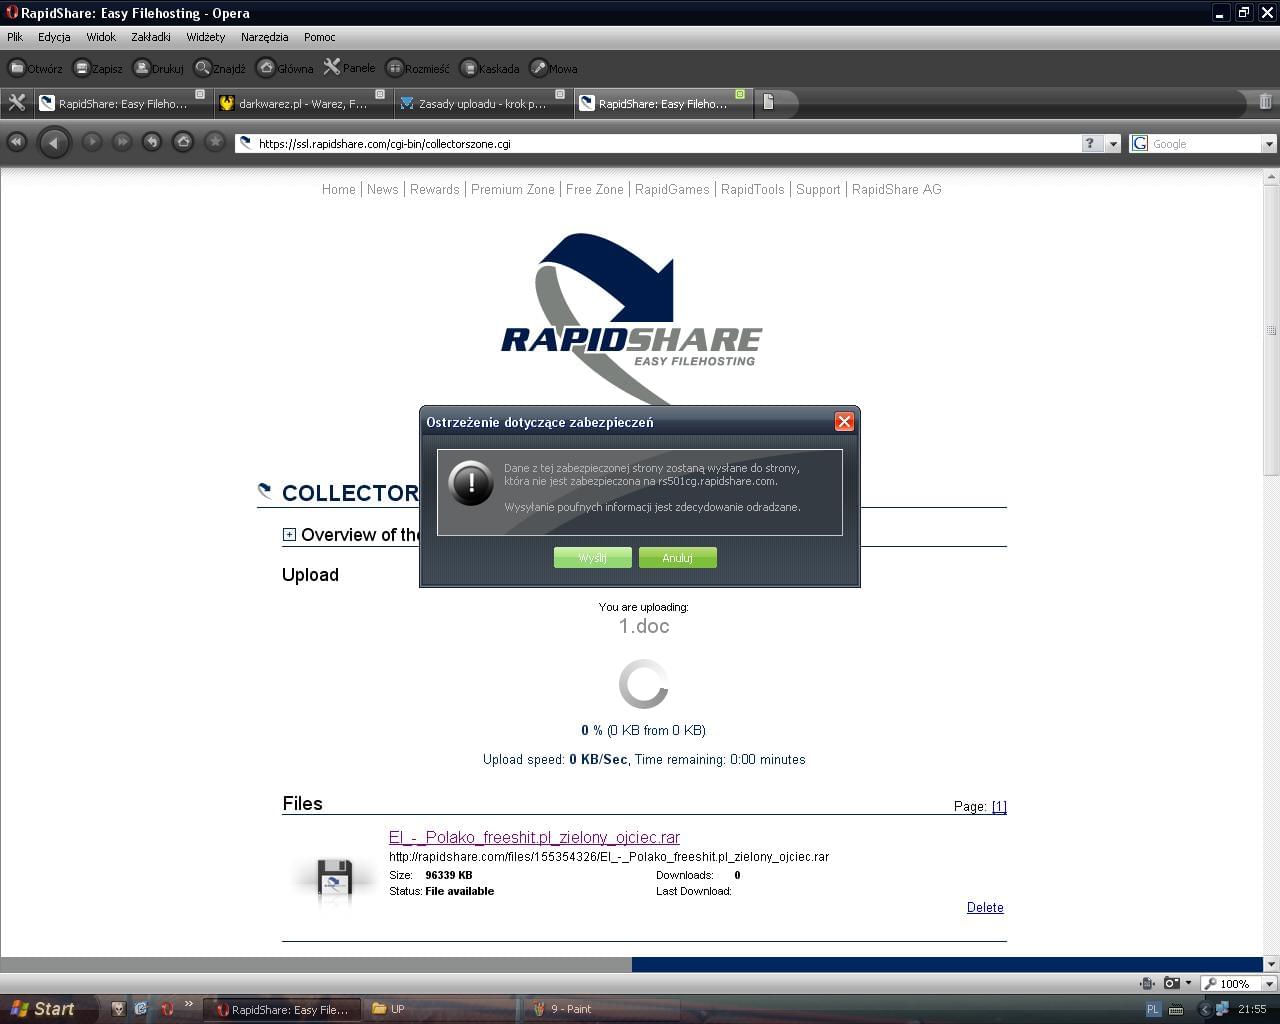Click the Wyślij button in dialog
This screenshot has width=1280, height=1024.
593,558
